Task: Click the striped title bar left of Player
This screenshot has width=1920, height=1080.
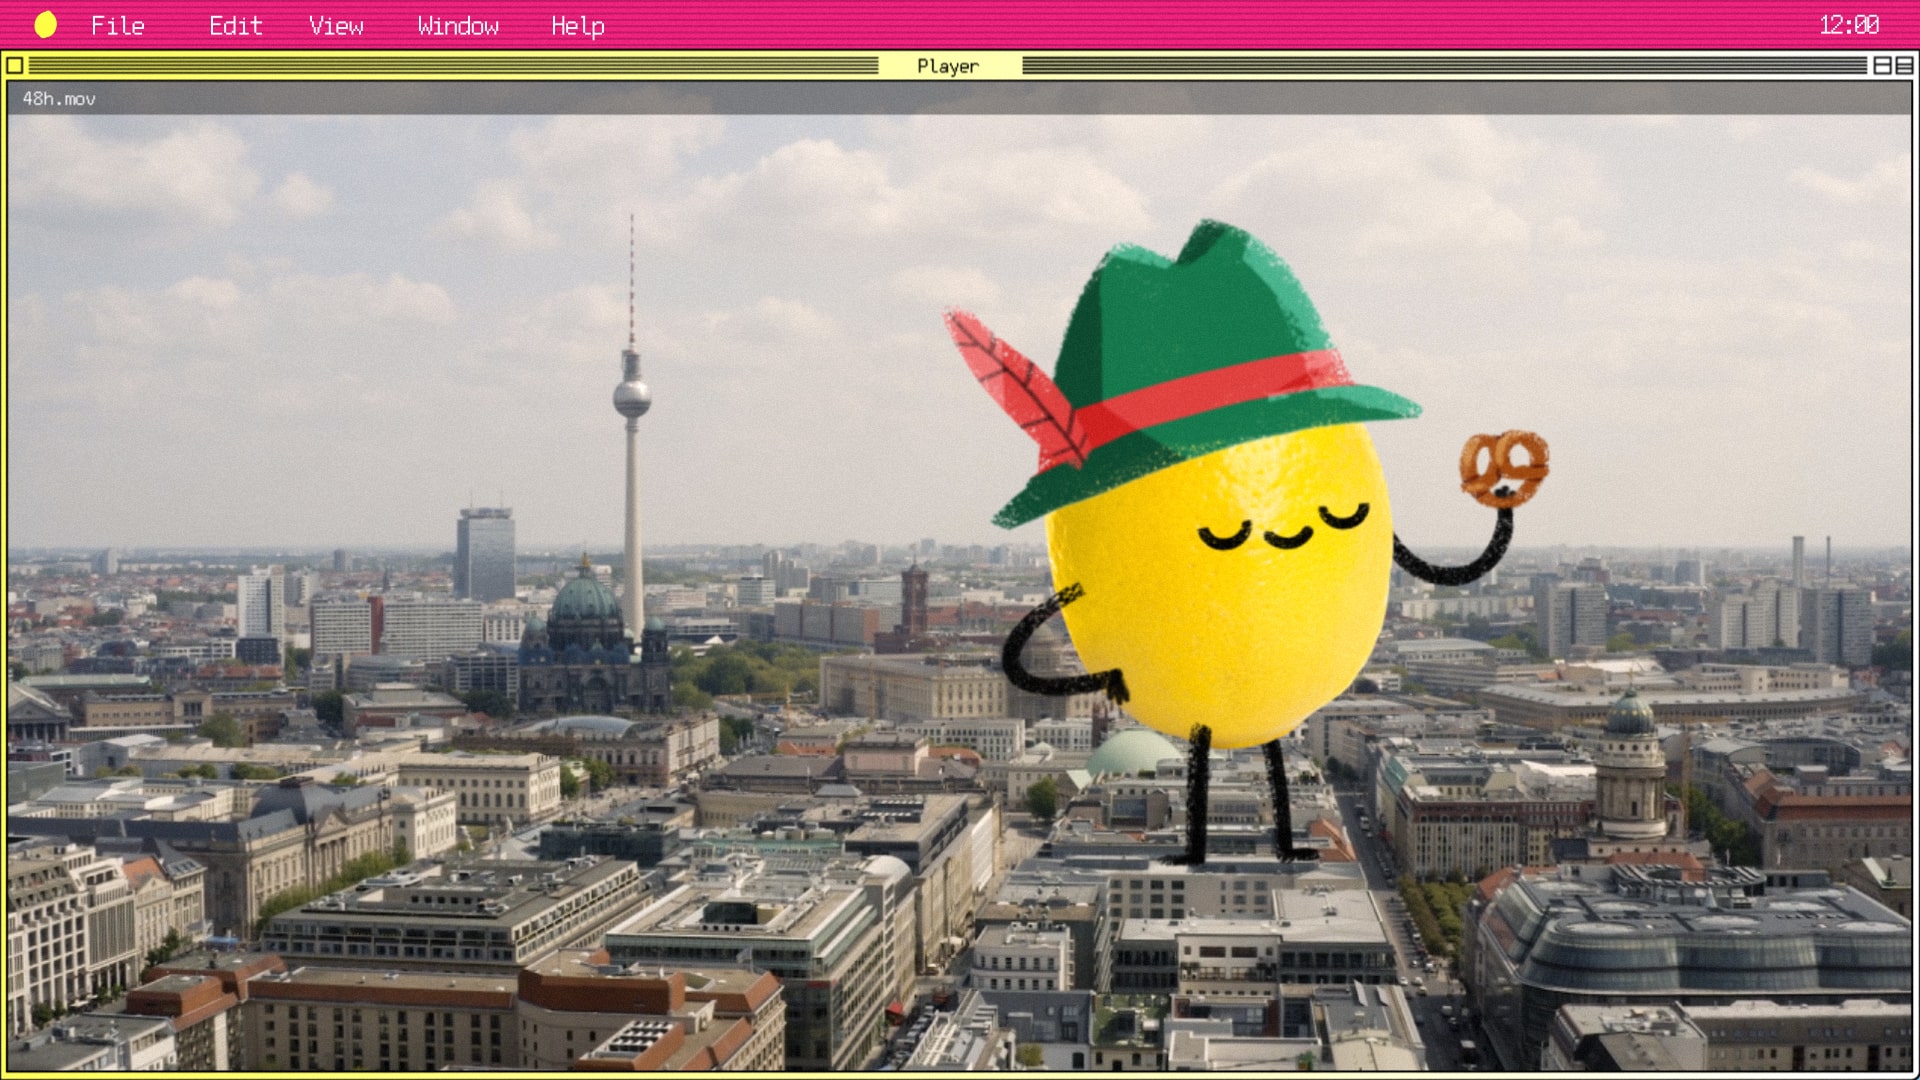Action: [450, 66]
